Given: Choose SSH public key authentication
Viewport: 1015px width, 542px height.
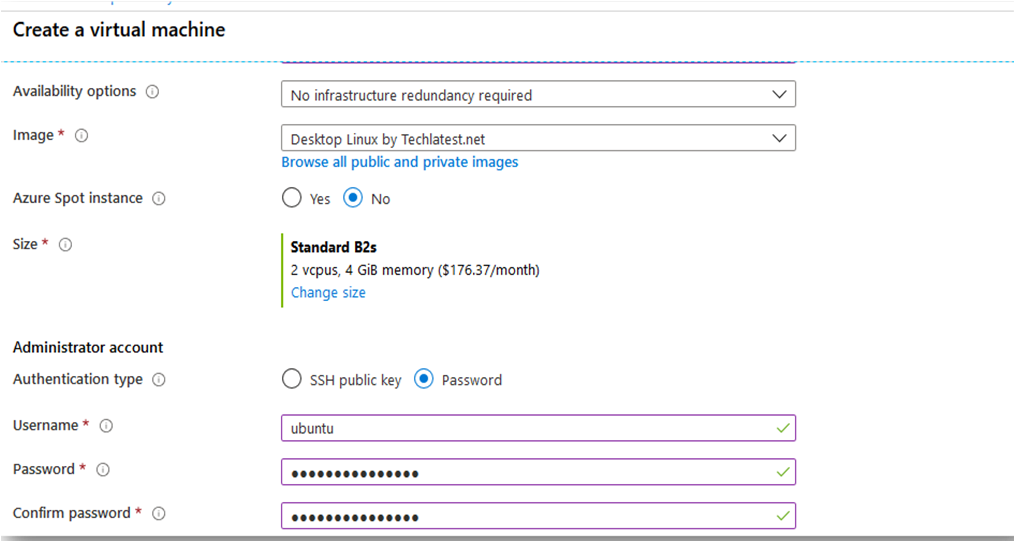Looking at the screenshot, I should (x=292, y=379).
